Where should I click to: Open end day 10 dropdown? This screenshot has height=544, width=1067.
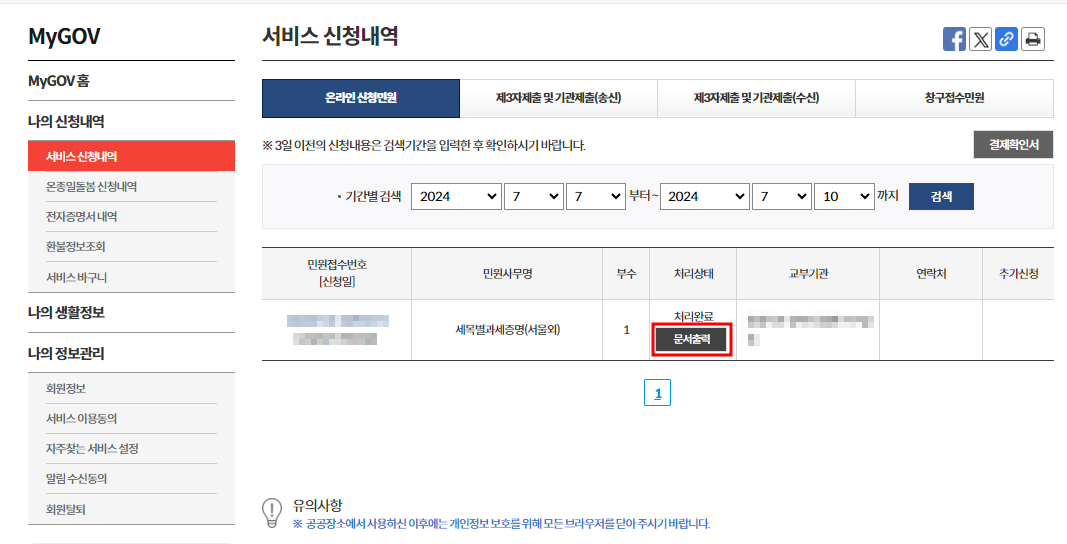pyautogui.click(x=844, y=196)
